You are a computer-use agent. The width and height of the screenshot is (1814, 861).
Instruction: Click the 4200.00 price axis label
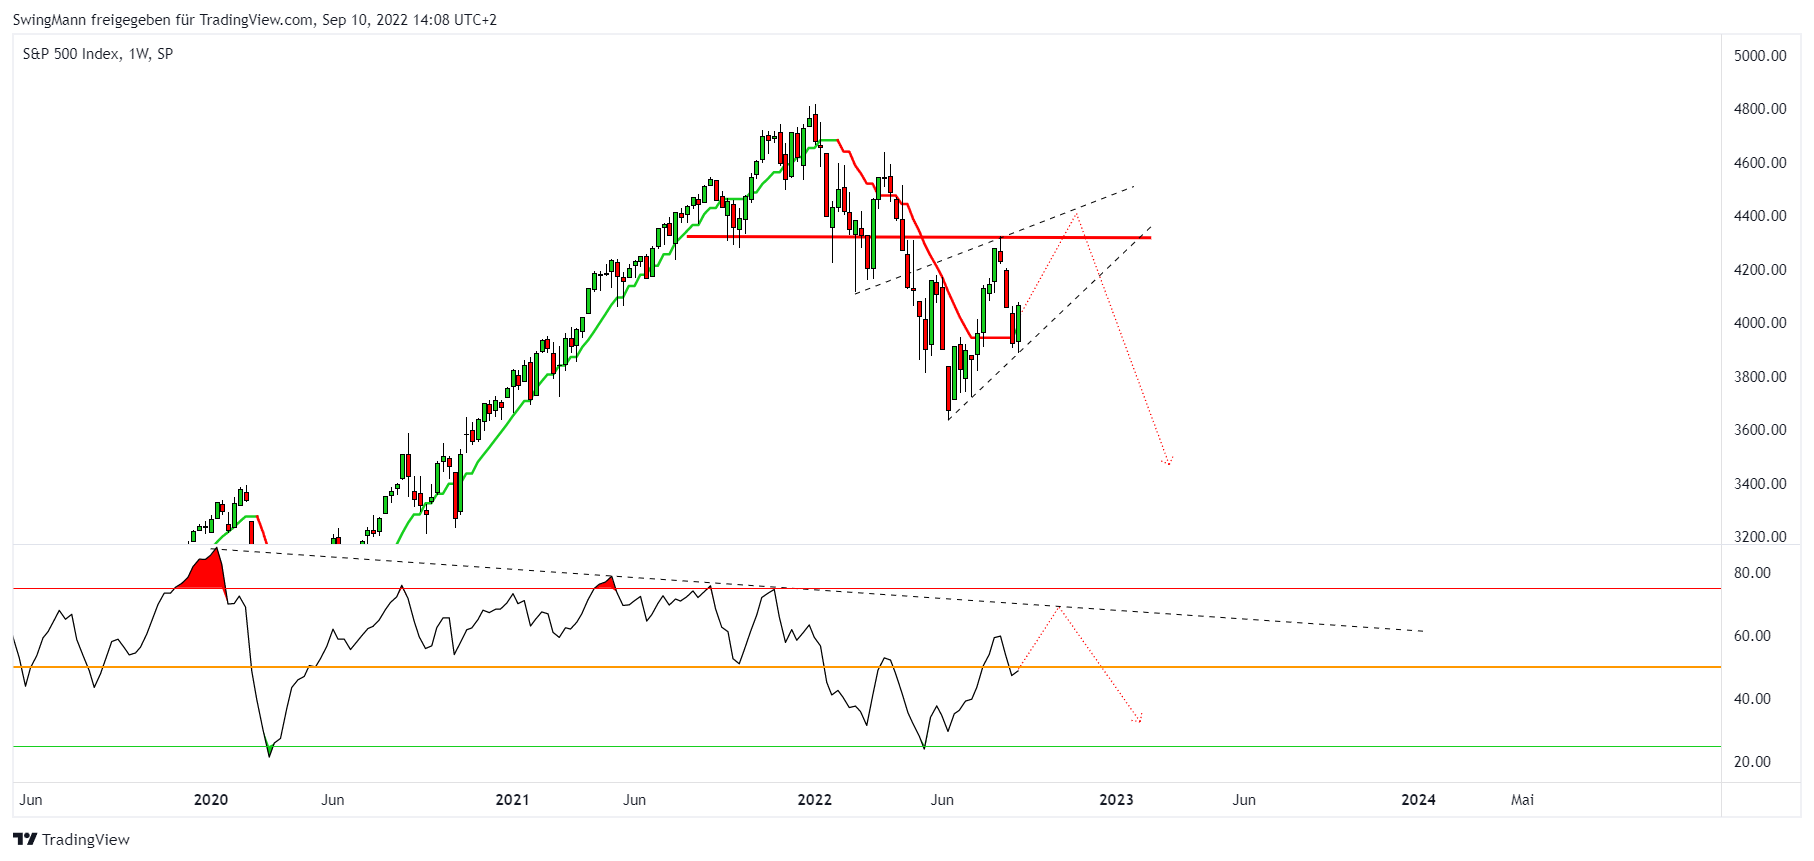1760,270
